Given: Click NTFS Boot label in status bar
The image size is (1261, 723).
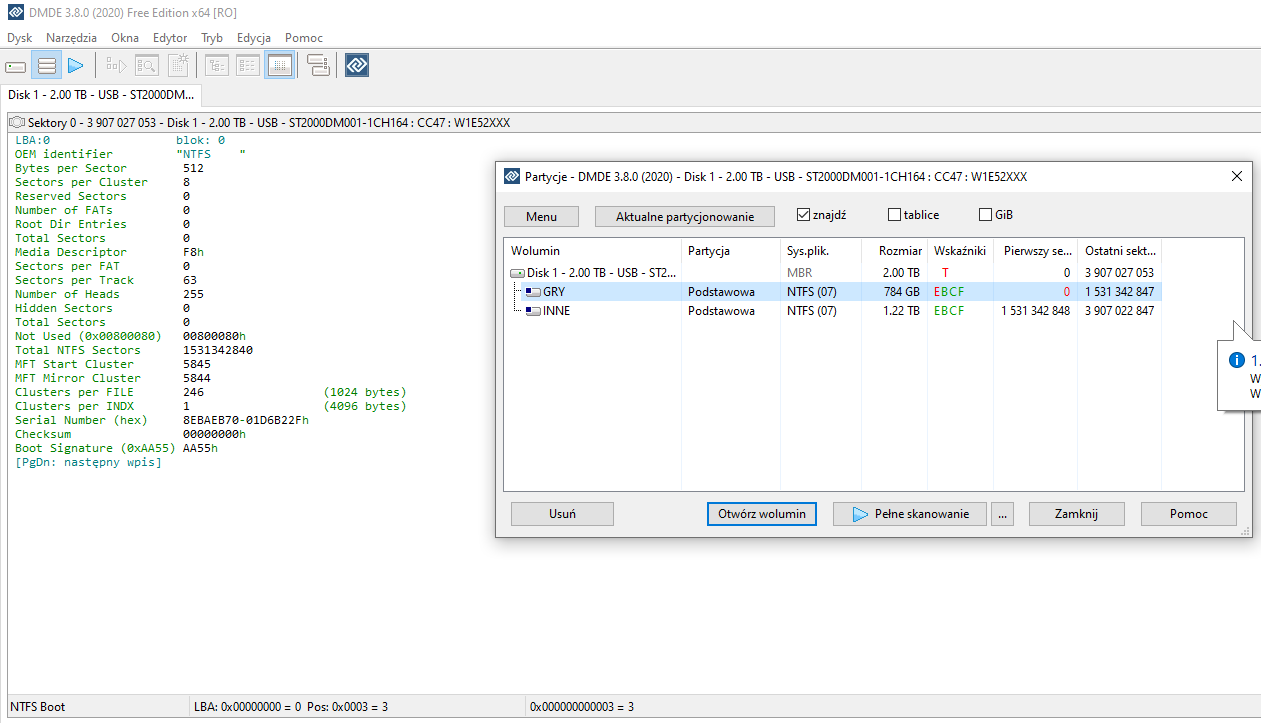Looking at the screenshot, I should click(37, 707).
